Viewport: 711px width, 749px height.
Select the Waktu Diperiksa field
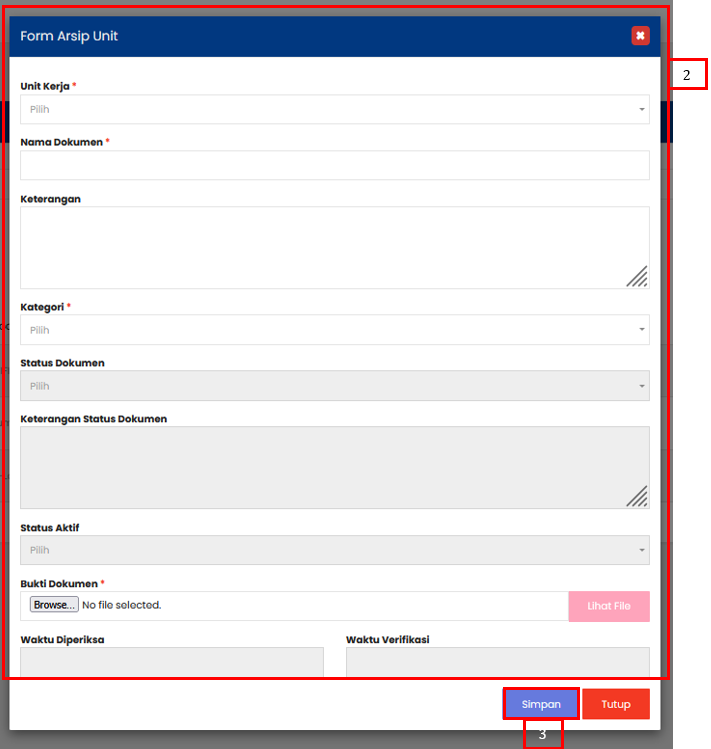pos(172,662)
